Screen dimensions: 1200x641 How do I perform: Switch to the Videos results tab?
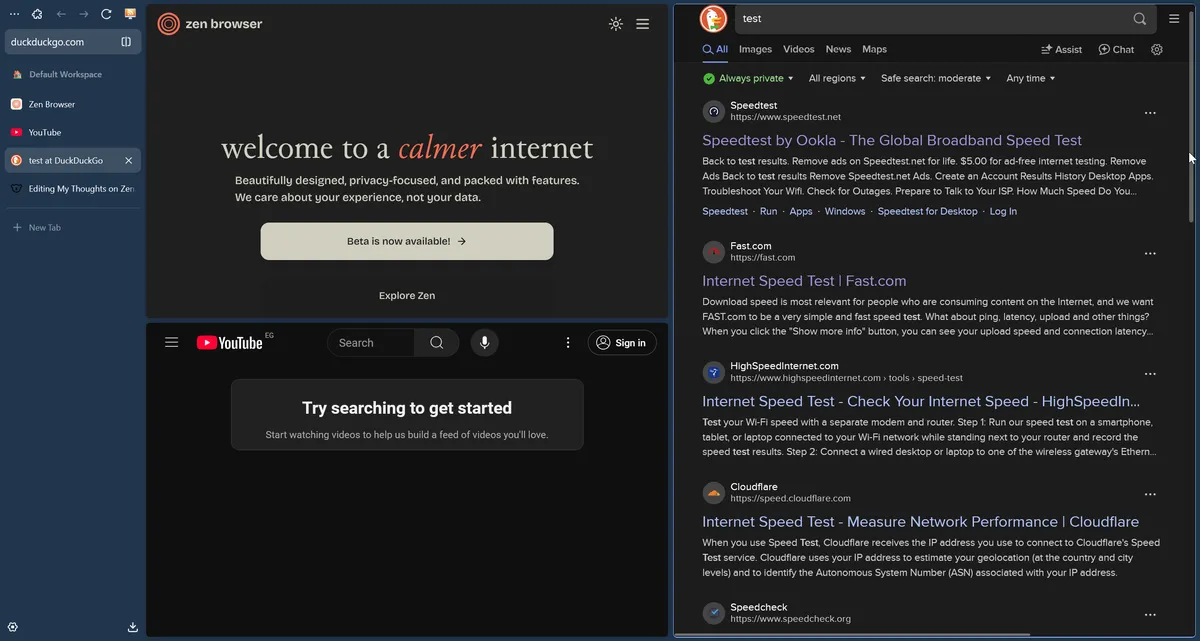pyautogui.click(x=799, y=49)
